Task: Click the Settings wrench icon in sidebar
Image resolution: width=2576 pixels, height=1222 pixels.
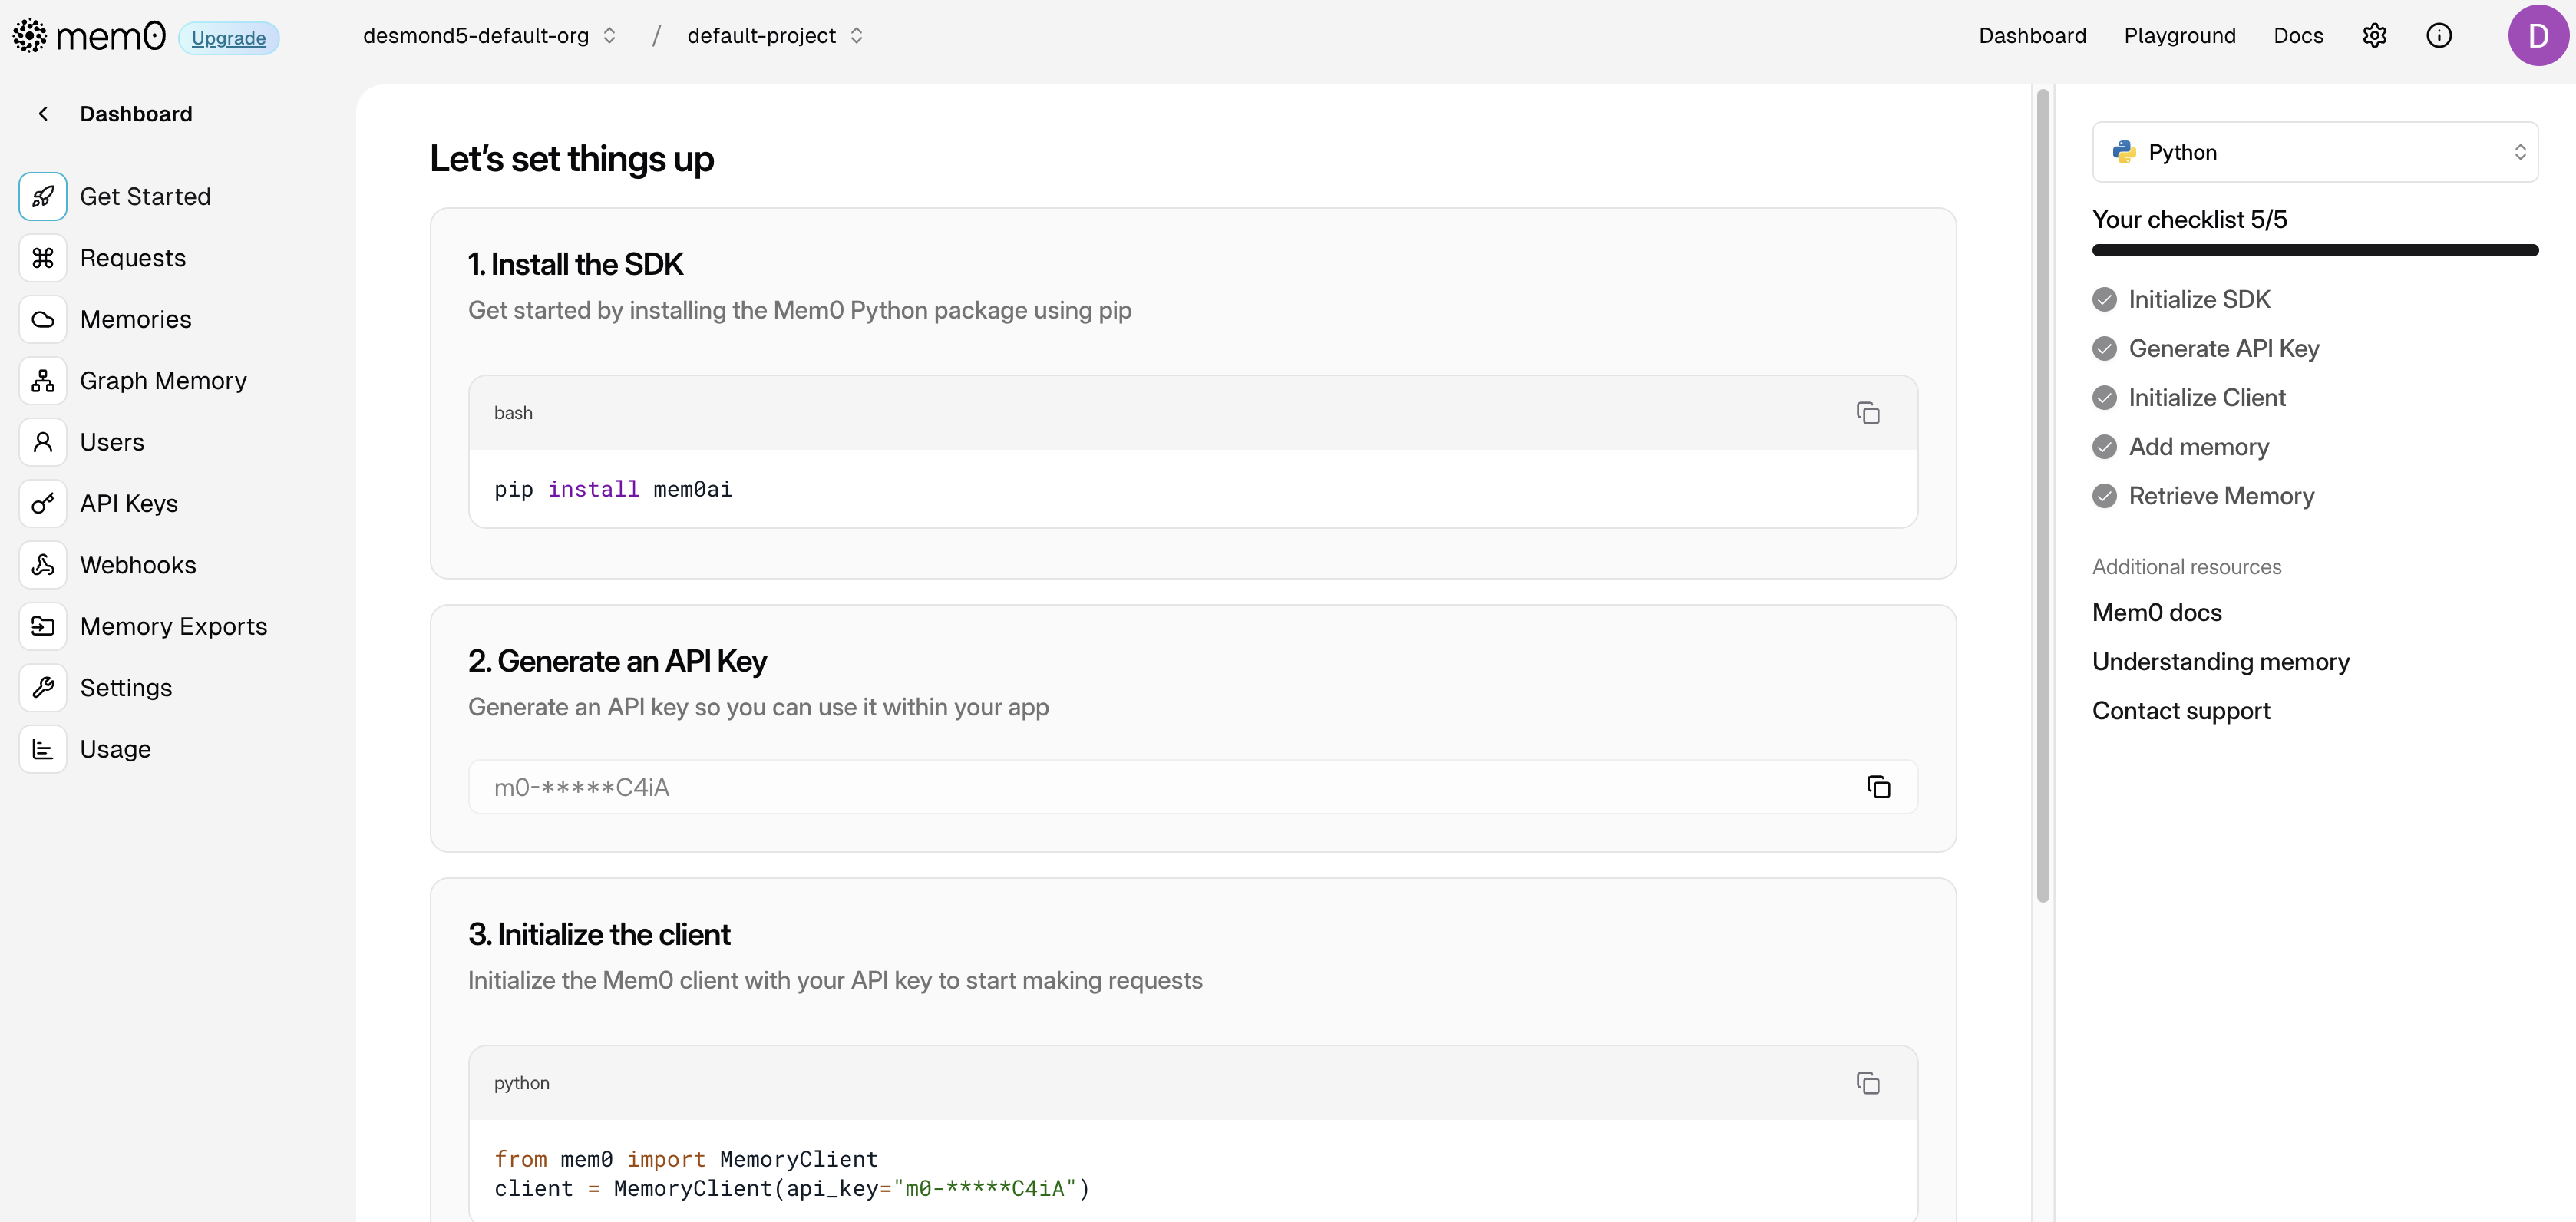Action: (x=43, y=688)
